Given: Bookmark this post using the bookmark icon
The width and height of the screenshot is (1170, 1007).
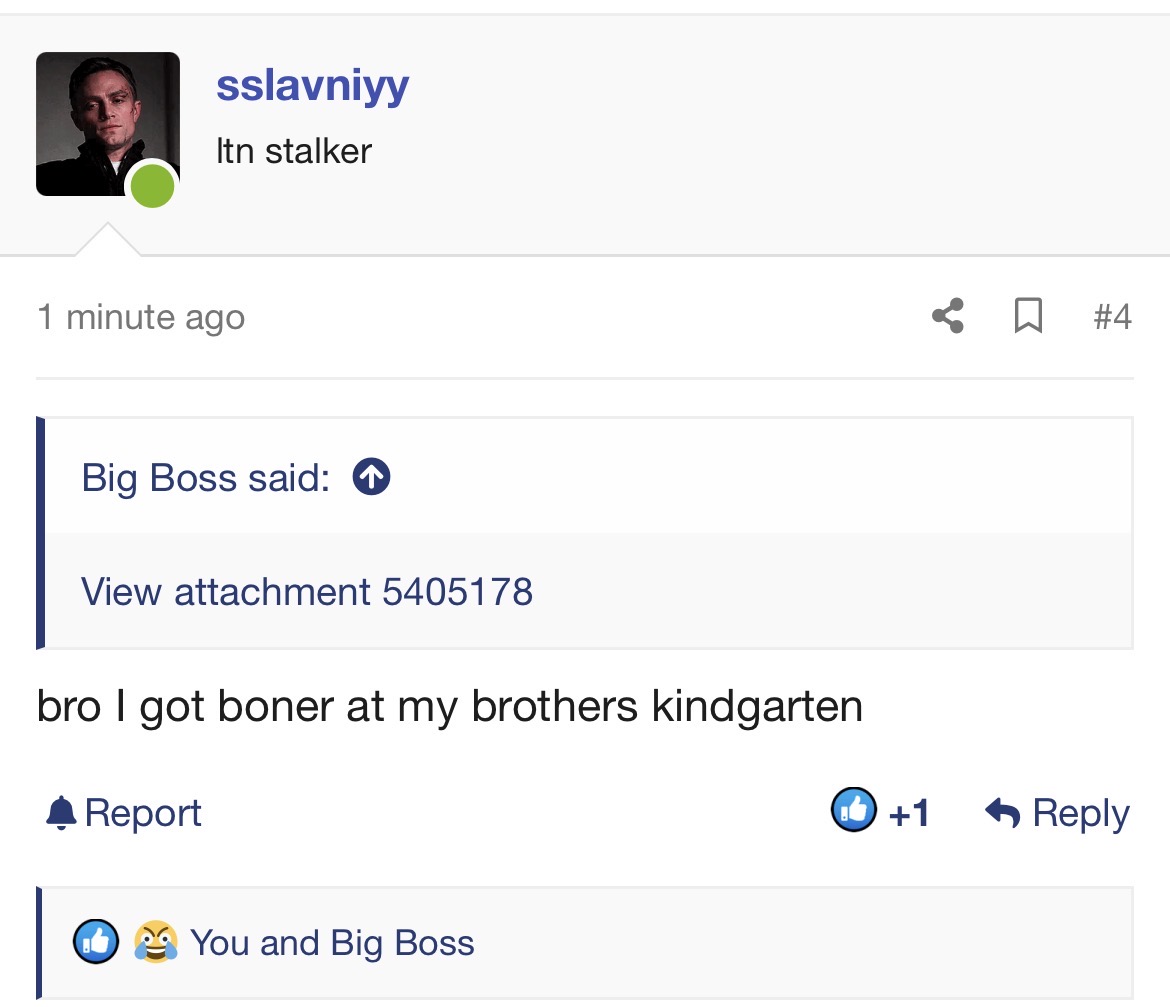Looking at the screenshot, I should (1028, 316).
